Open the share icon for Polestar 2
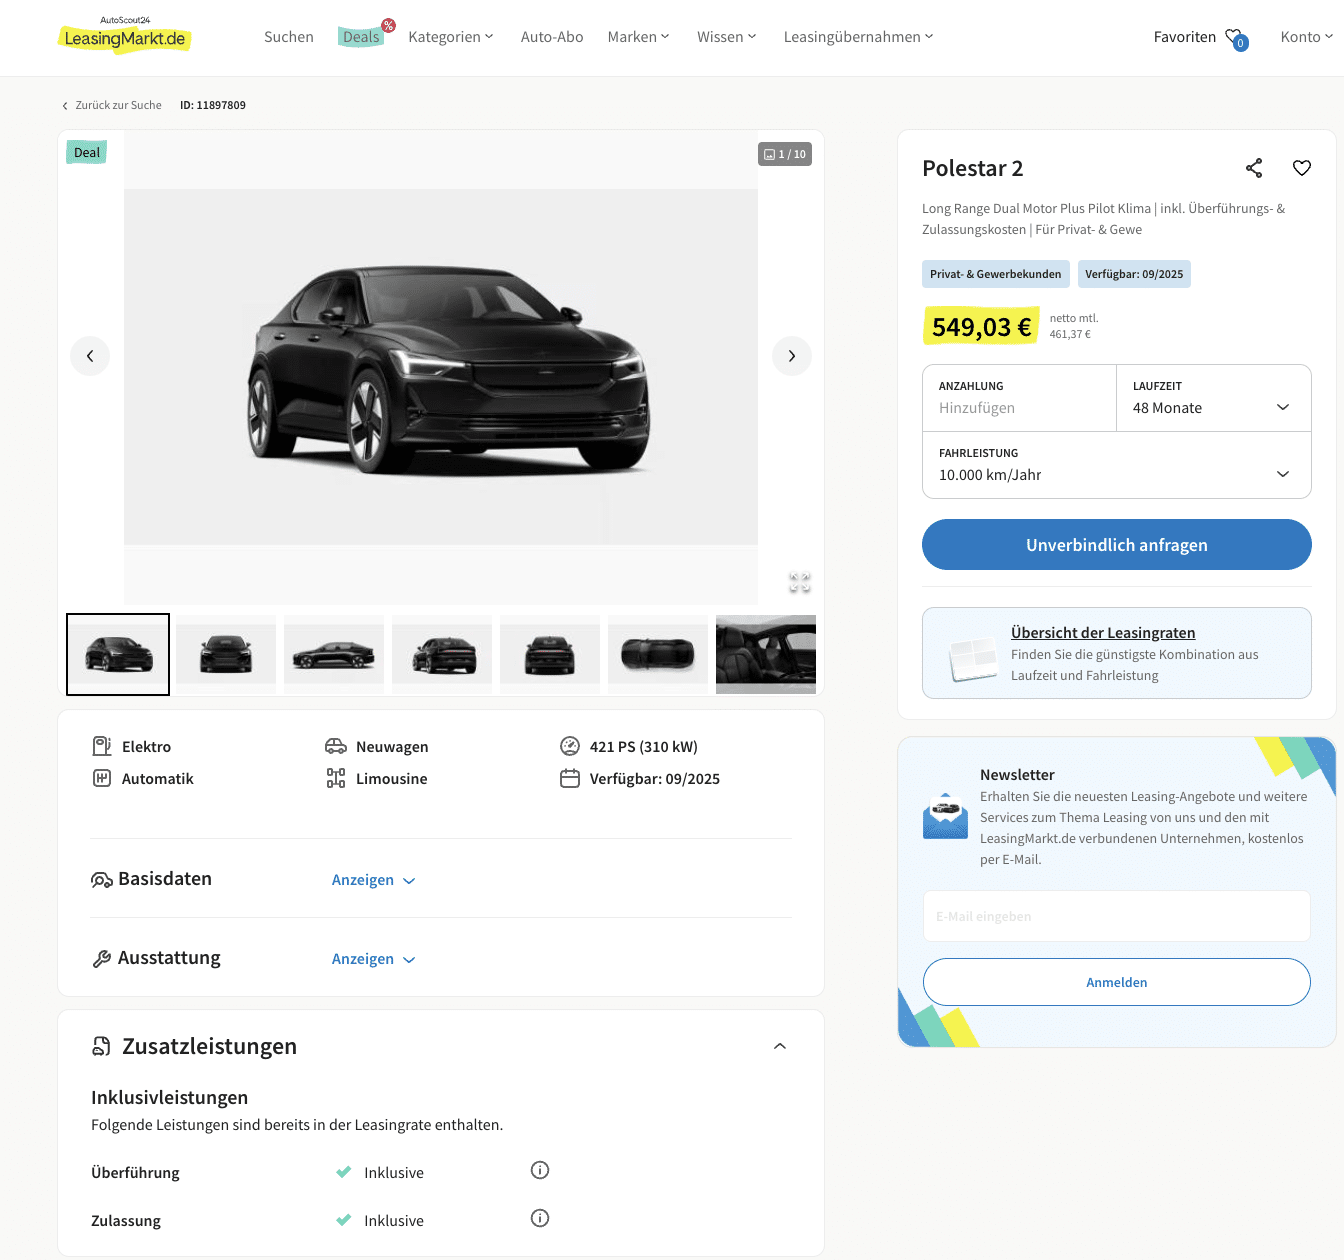The height and width of the screenshot is (1260, 1344). click(1254, 168)
